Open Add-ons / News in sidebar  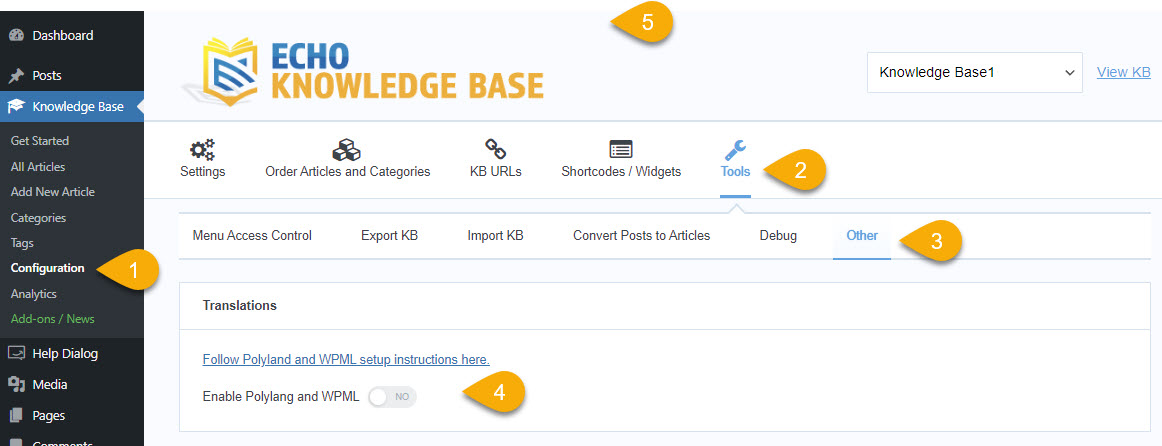click(x=52, y=319)
